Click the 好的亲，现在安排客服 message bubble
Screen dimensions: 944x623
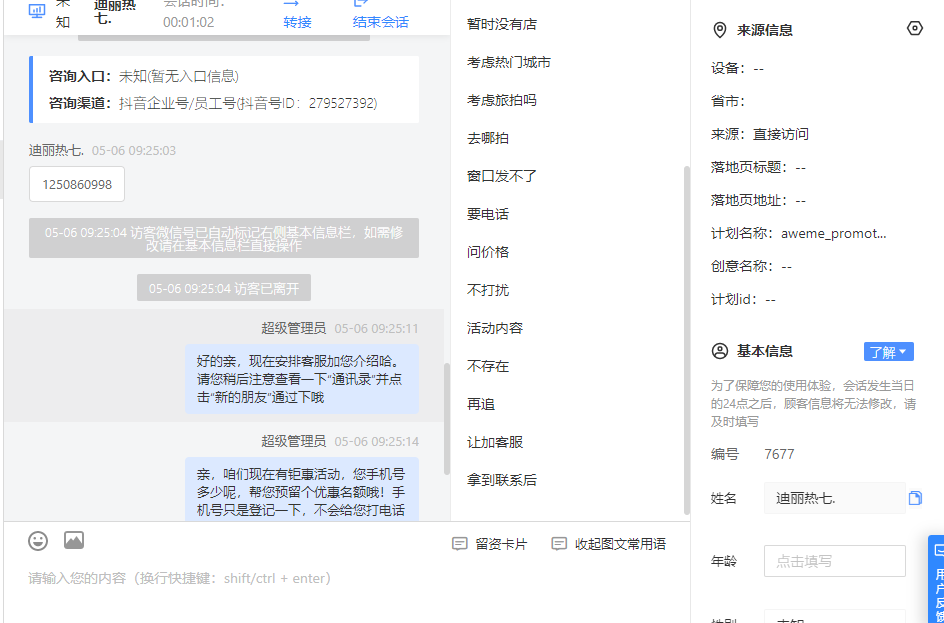pos(302,379)
